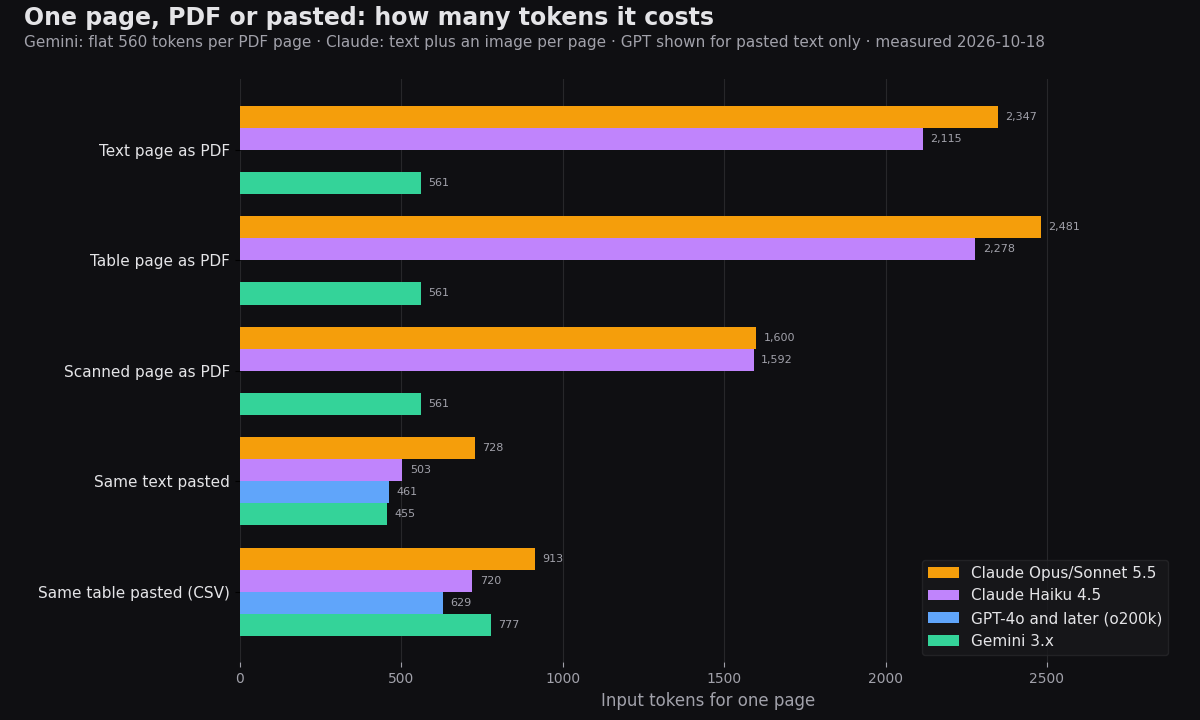
Task: Click the orange Claude Opus/Sonnet 5.5 legend swatch
Action: 943,573
